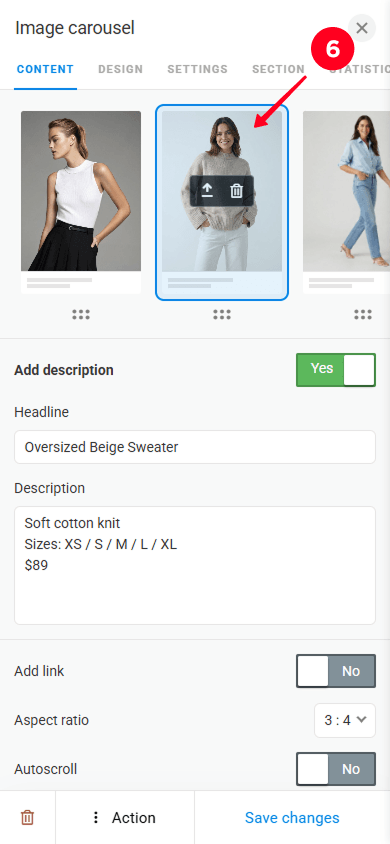
Task: Click the Add description label
Action: coord(64,370)
